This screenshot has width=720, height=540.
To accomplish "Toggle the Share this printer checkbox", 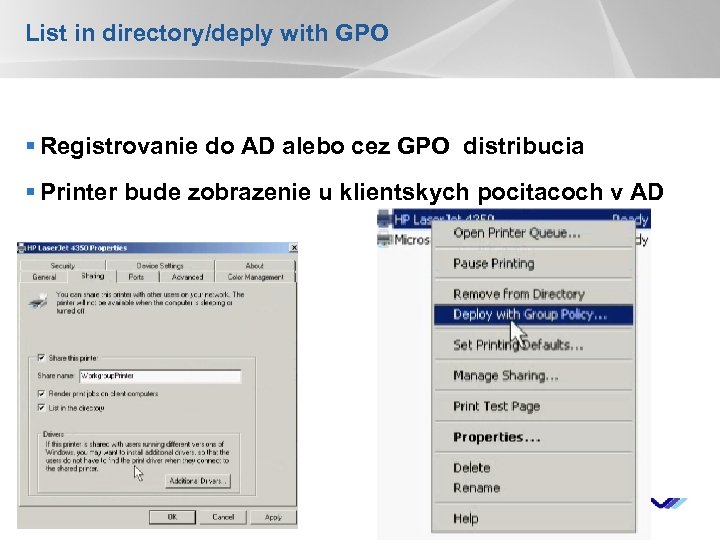I will pyautogui.click(x=41, y=358).
